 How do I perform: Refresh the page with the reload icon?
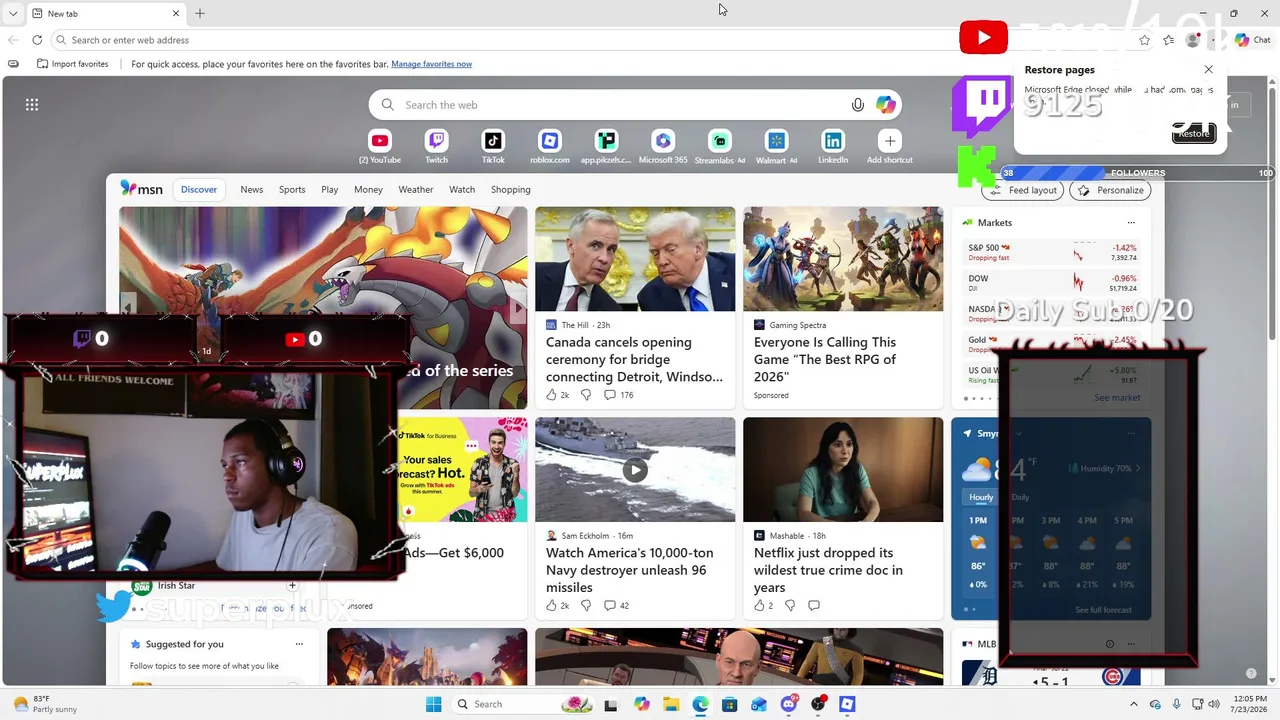pos(37,40)
